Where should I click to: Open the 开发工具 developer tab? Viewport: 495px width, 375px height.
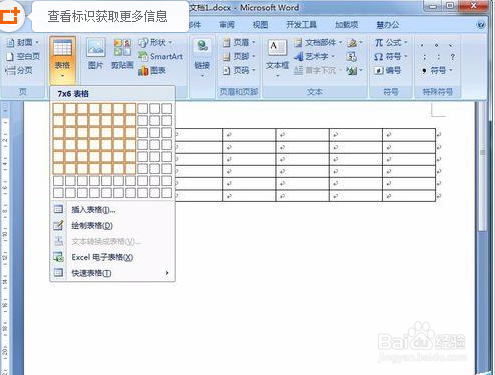pyautogui.click(x=301, y=25)
